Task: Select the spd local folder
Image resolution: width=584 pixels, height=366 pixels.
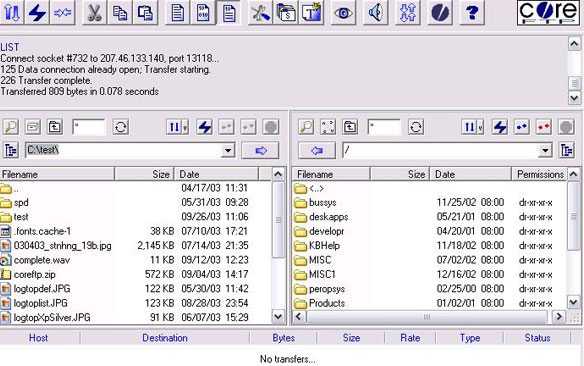Action: (x=21, y=203)
